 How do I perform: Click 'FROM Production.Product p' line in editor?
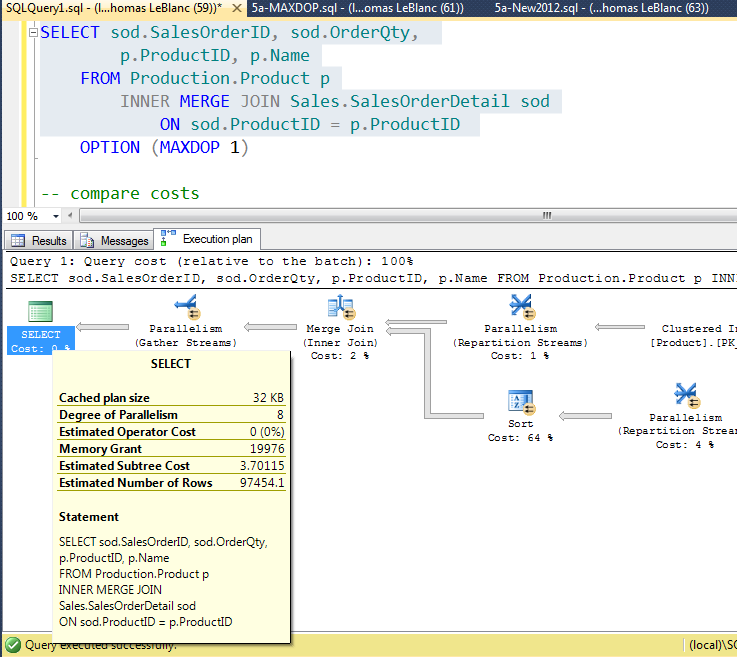pos(205,78)
